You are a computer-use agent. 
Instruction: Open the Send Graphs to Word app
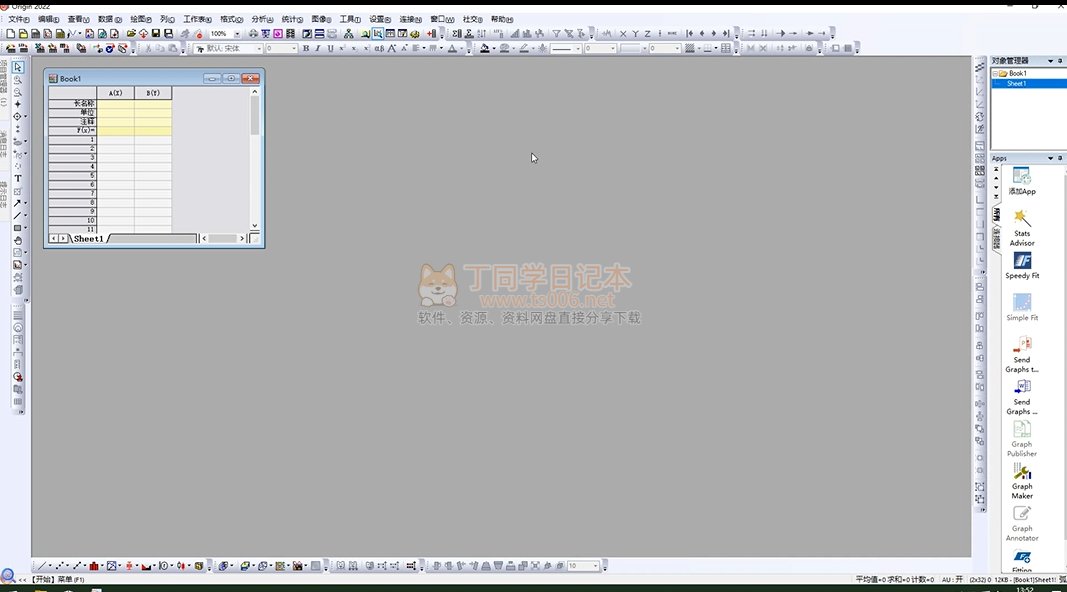[x=1021, y=397]
